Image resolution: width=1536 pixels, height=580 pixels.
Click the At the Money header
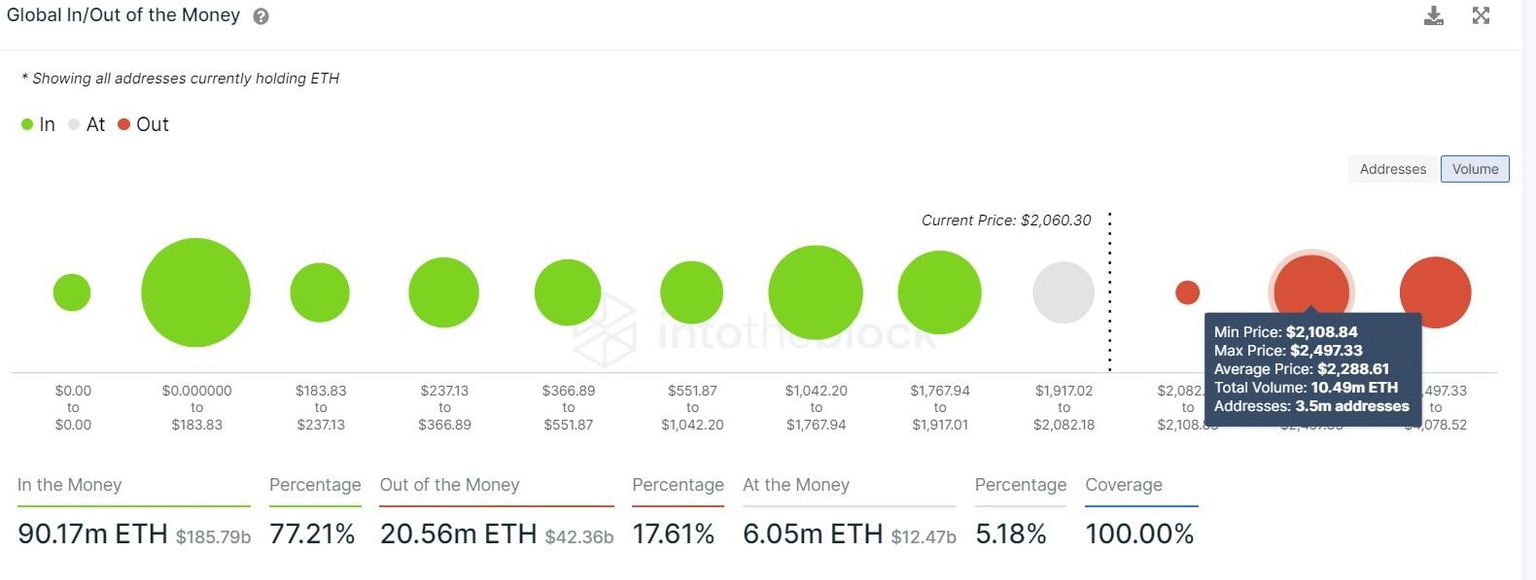point(796,484)
